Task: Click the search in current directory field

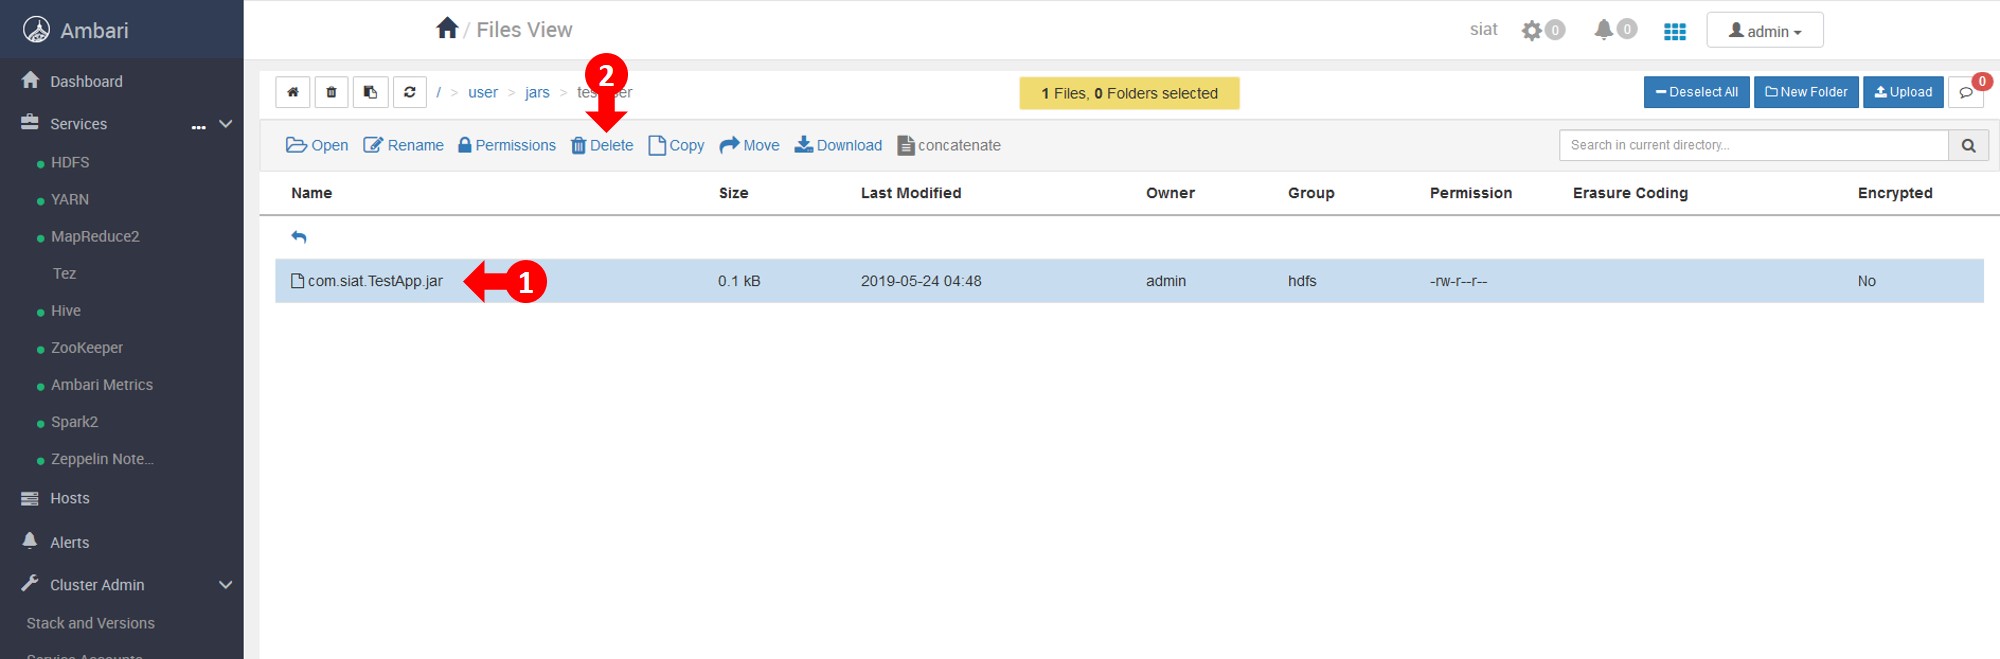Action: click(1753, 145)
